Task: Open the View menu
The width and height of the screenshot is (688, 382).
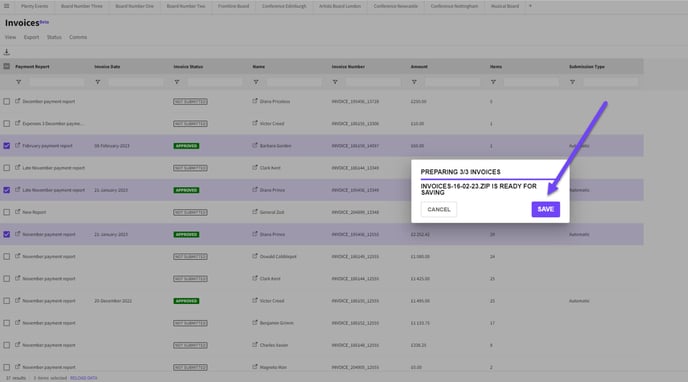Action: point(11,37)
